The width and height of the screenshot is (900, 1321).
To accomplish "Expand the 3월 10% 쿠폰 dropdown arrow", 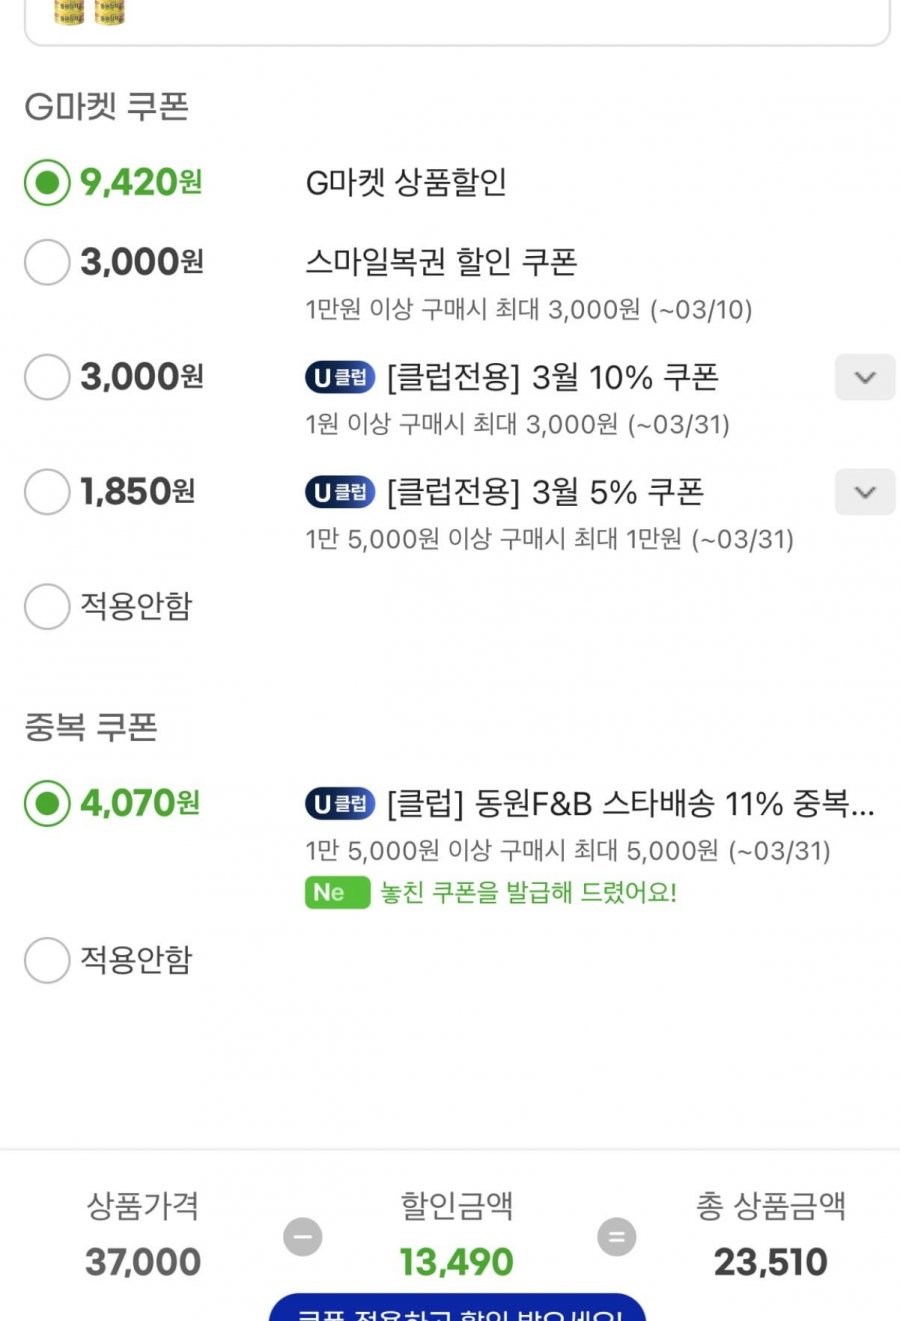I will [x=865, y=378].
